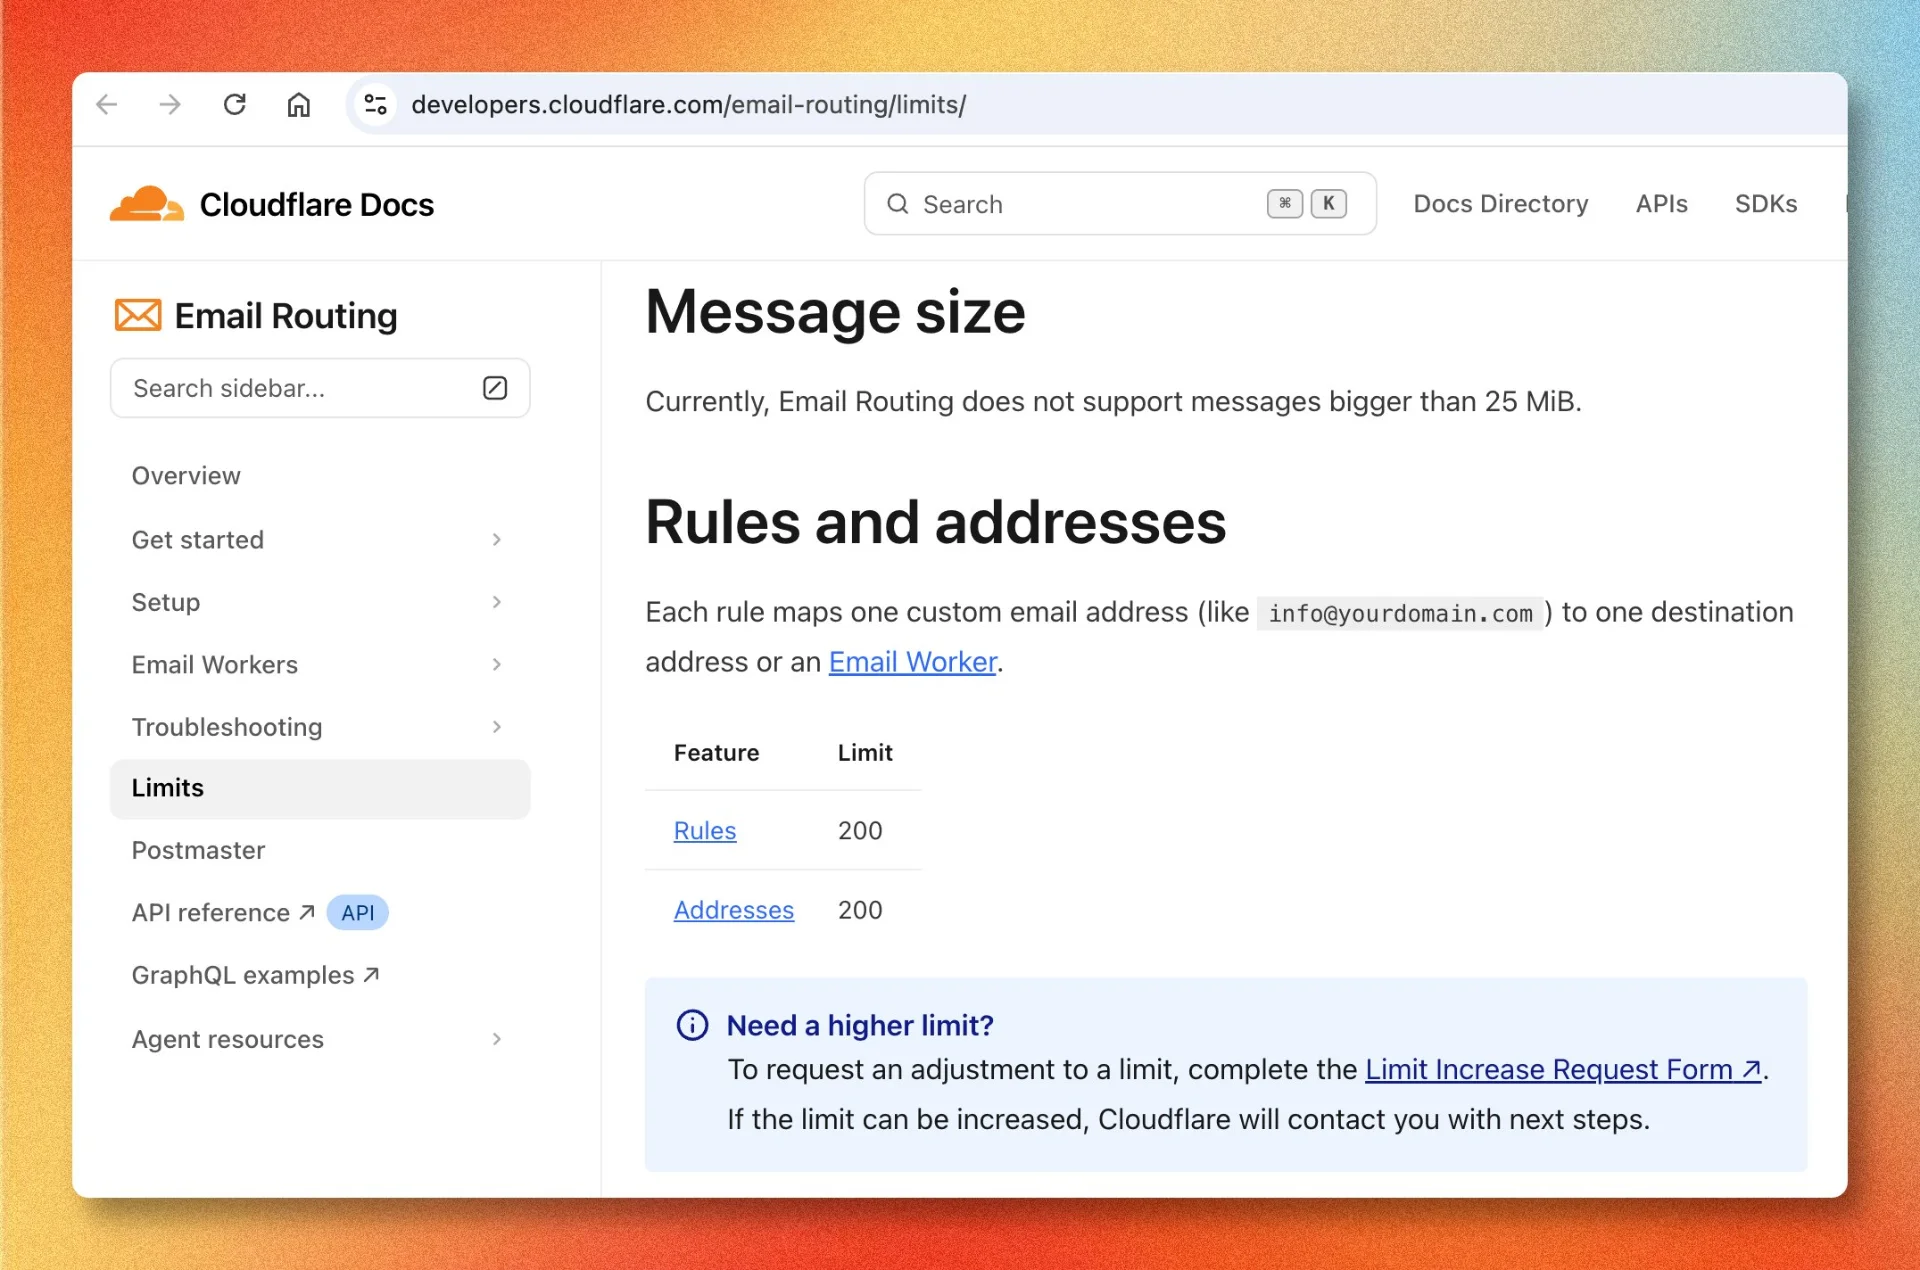Image resolution: width=1920 pixels, height=1270 pixels.
Task: Click the edit icon in sidebar search
Action: click(x=495, y=388)
